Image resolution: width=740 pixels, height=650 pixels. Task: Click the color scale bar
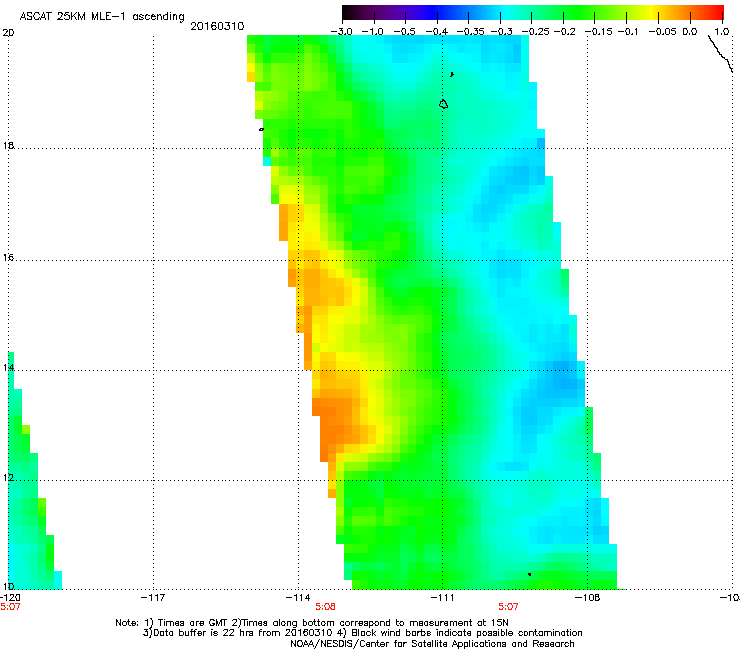coord(533,12)
